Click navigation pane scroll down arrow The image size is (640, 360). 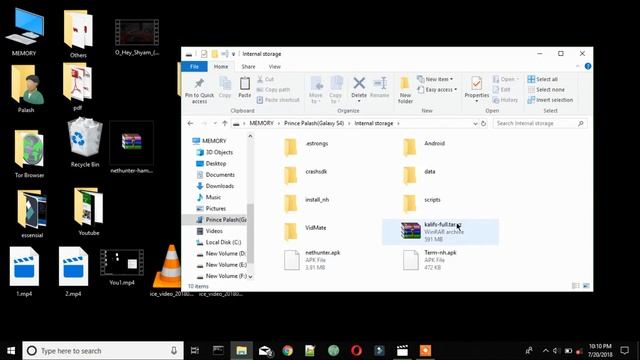point(250,277)
